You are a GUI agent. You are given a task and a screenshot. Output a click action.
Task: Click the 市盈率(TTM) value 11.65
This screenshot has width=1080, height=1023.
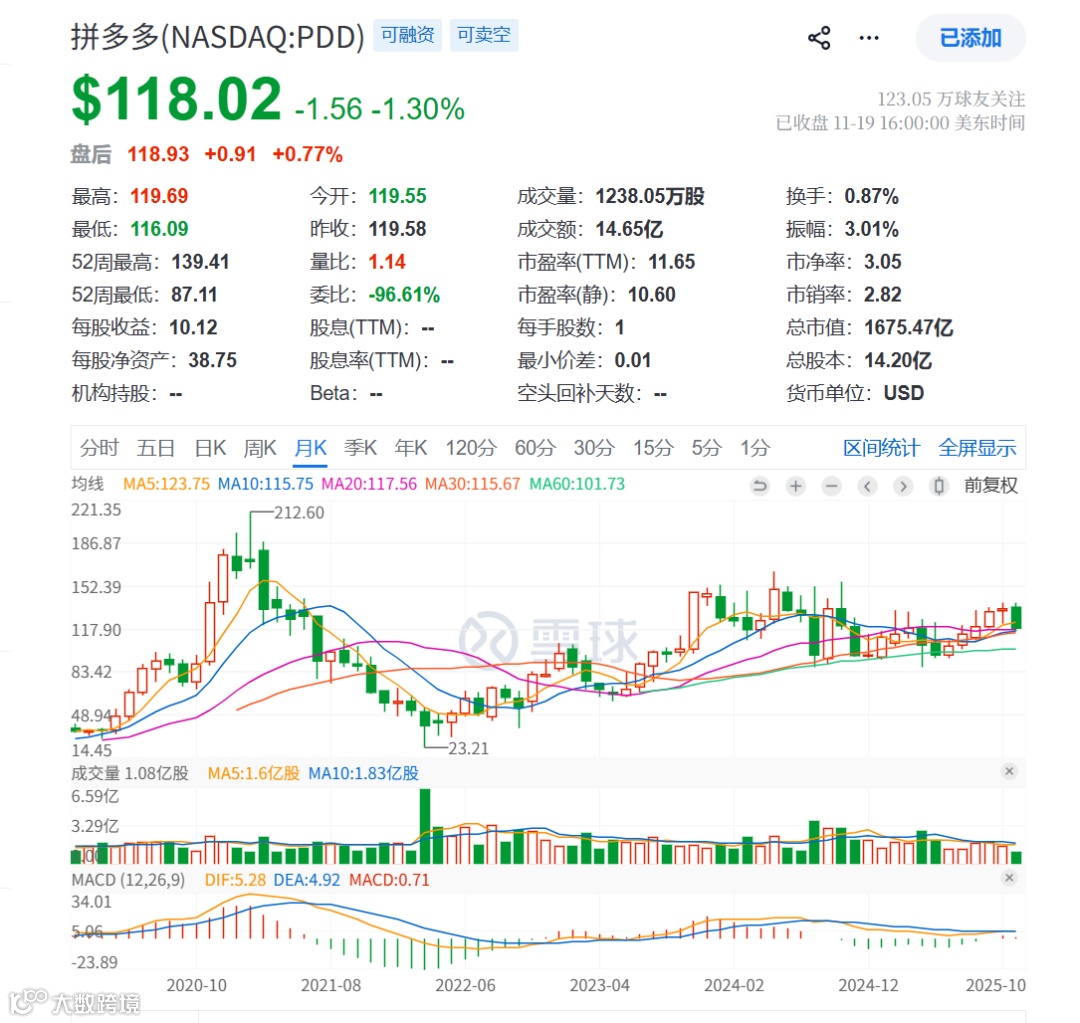[672, 262]
